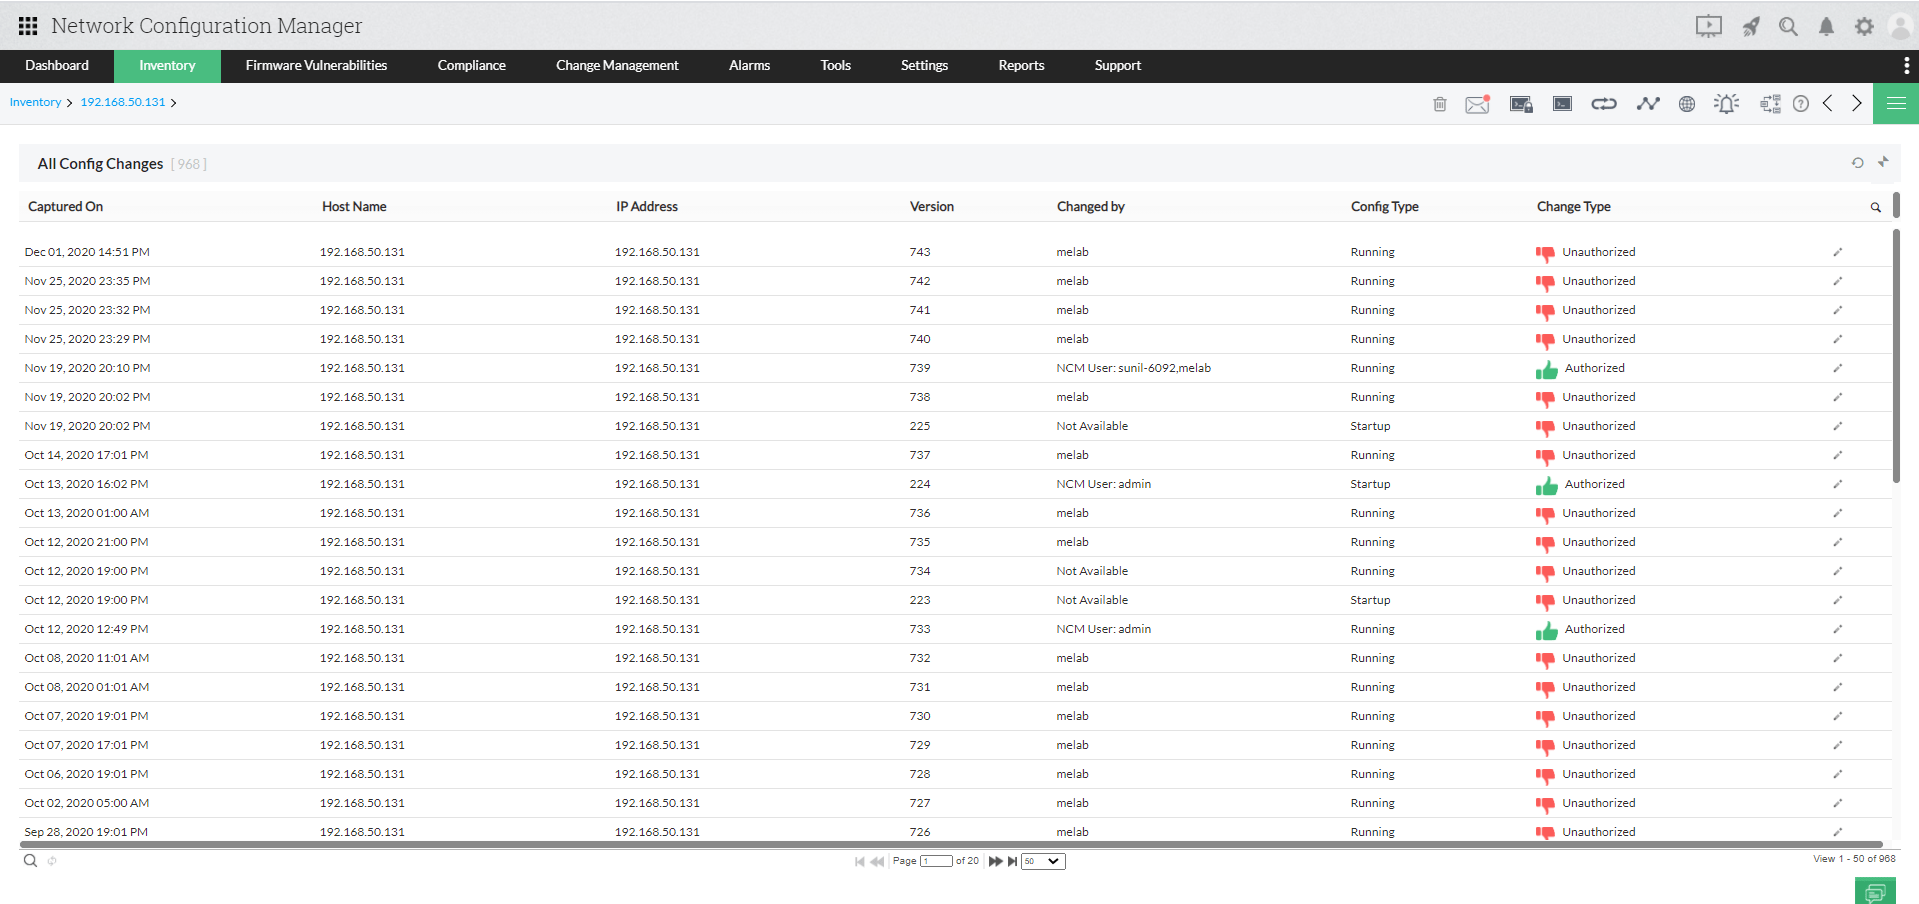Screen dimensions: 1919x904
Task: Open the Change Management menu
Action: (616, 65)
